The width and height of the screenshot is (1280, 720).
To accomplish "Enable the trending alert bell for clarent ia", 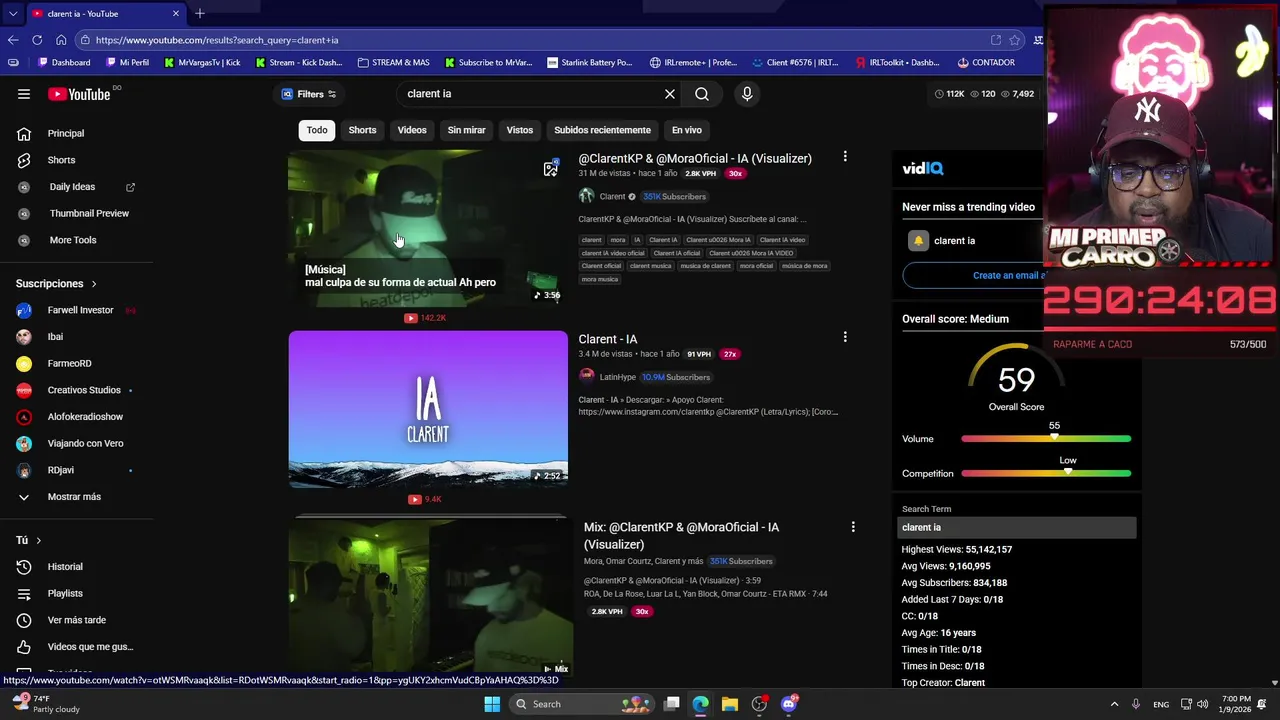I will click(918, 241).
